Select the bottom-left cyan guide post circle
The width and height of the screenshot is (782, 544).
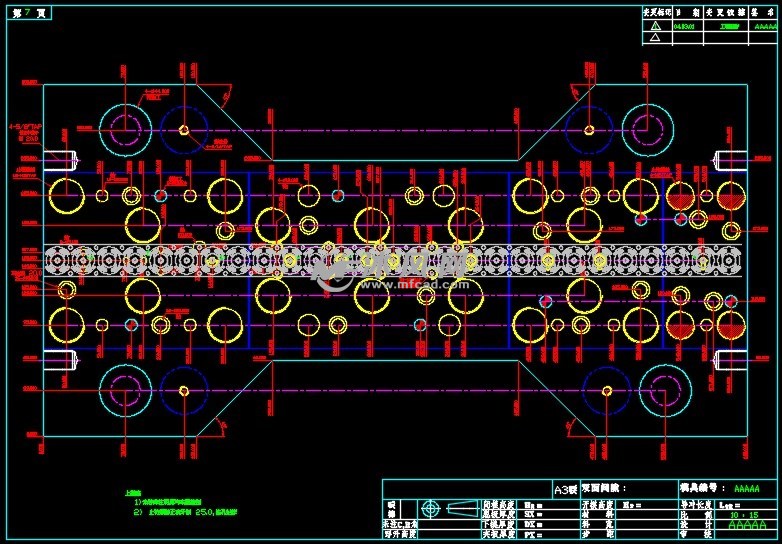(x=126, y=391)
